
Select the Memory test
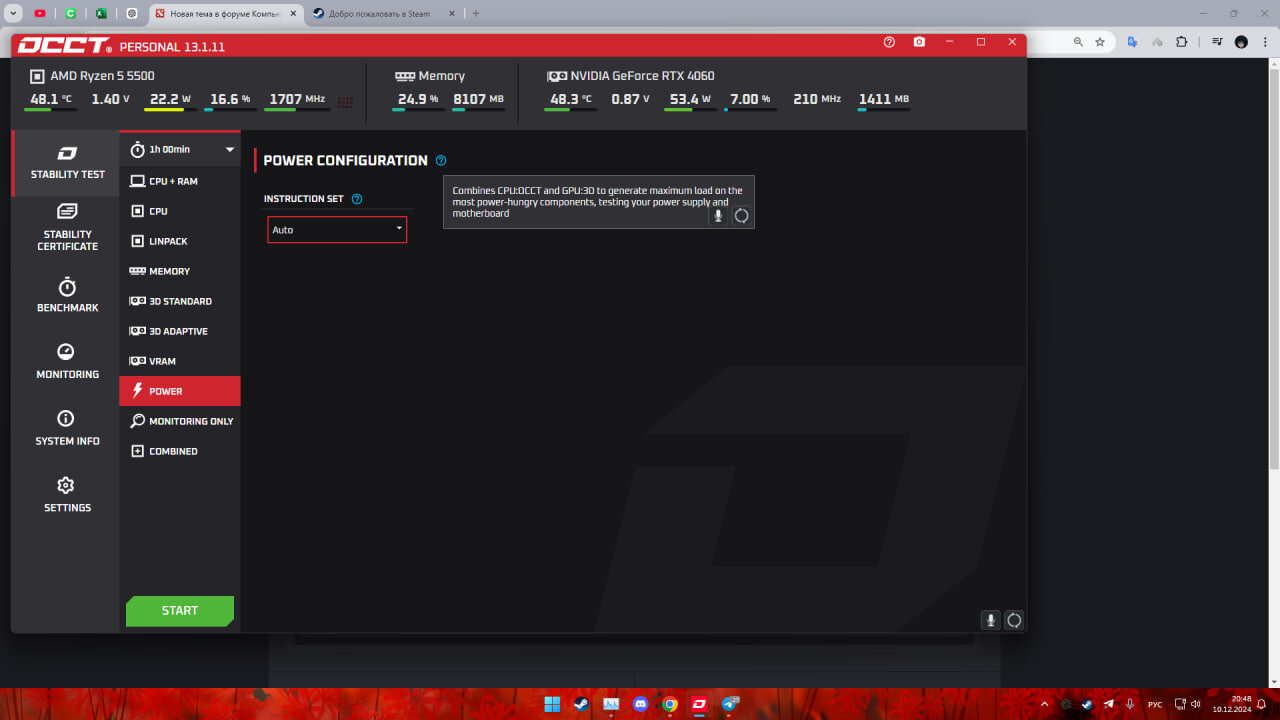coord(180,271)
